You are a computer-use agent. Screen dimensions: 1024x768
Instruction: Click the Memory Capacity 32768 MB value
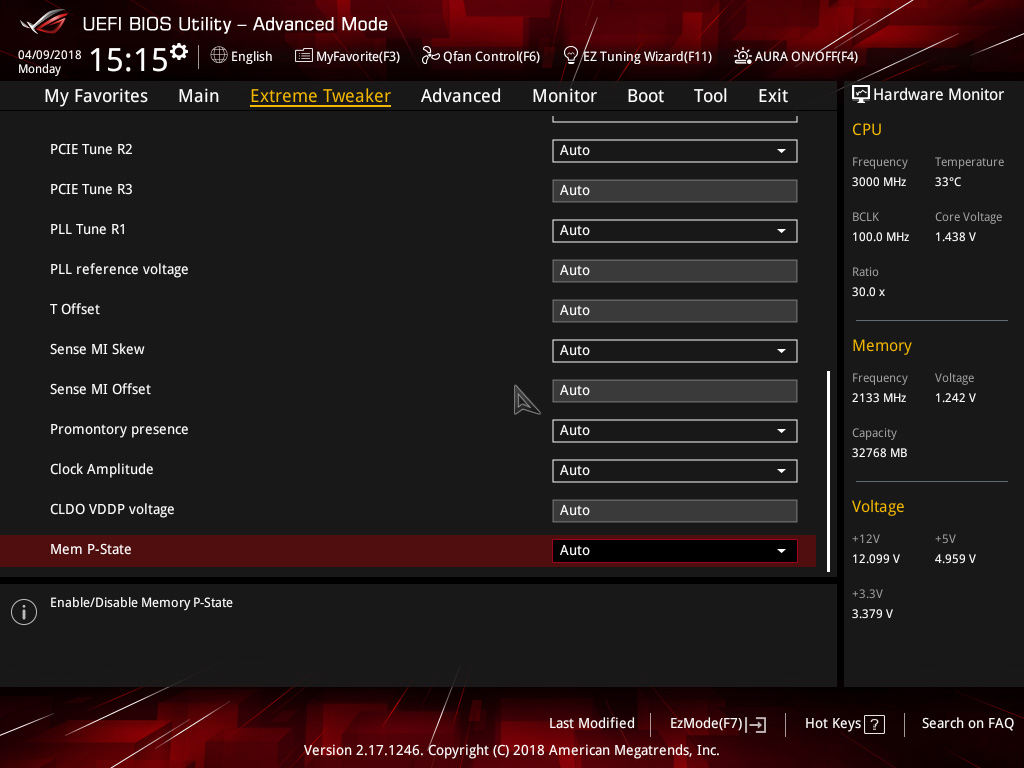coord(879,453)
